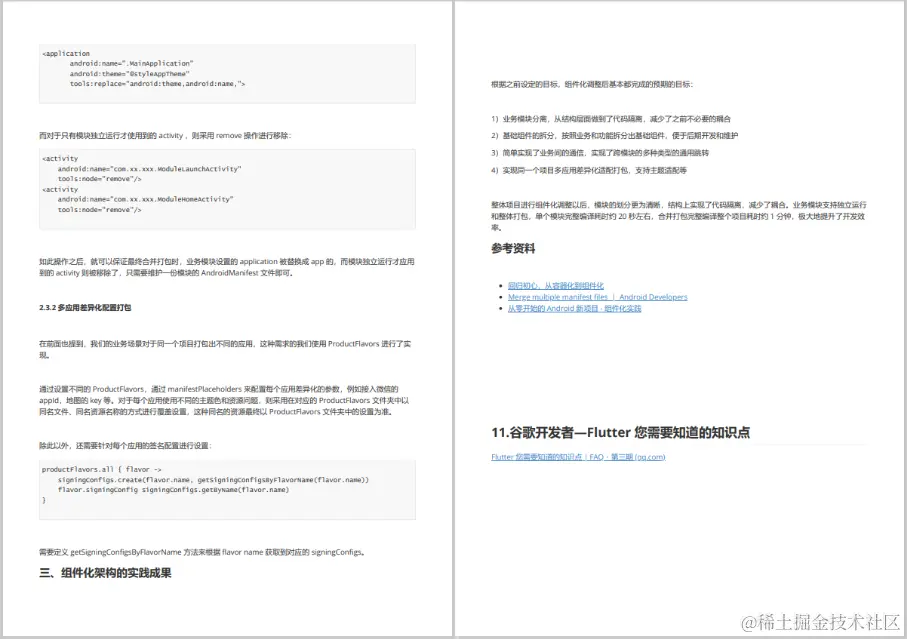907x639 pixels.
Task: Select the activity remove code block
Action: [x=227, y=186]
